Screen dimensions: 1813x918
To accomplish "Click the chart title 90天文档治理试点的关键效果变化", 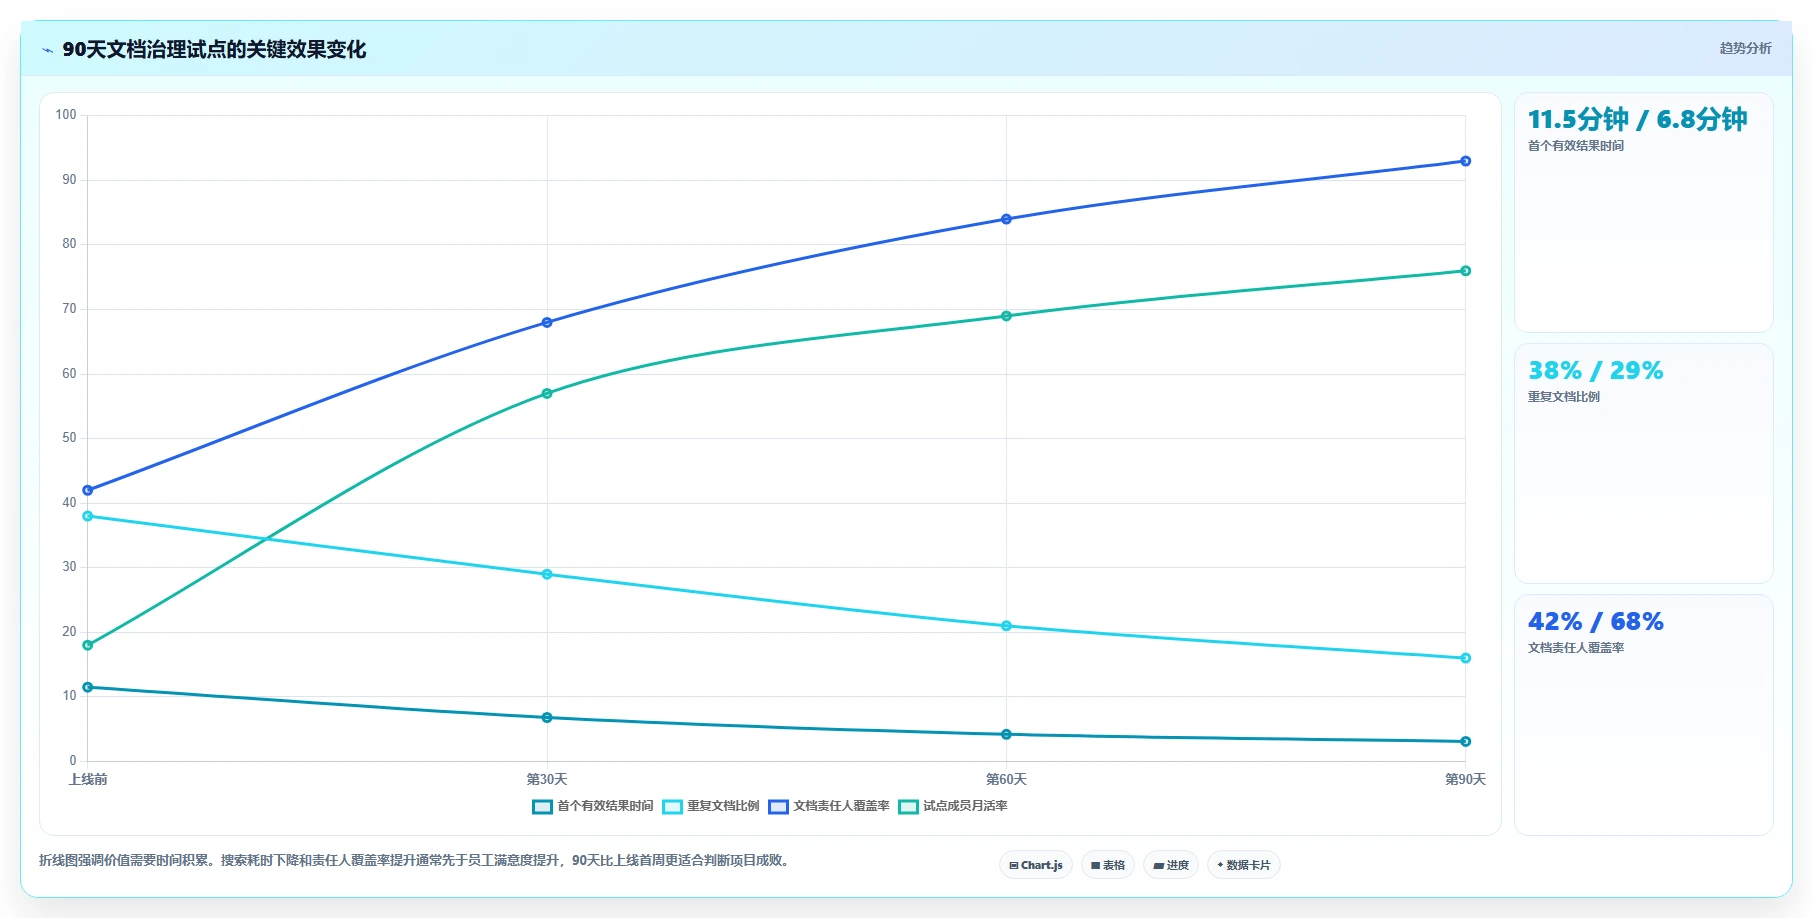I will pyautogui.click(x=214, y=49).
